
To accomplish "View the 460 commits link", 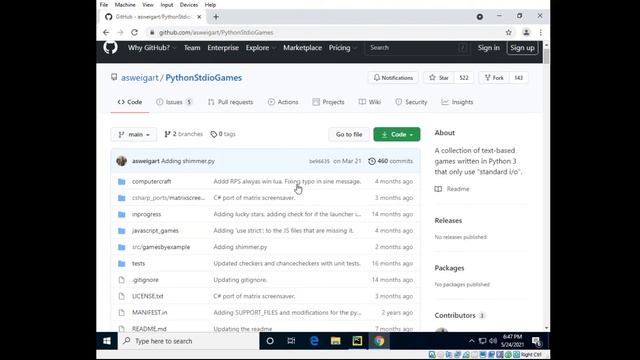I will pyautogui.click(x=391, y=161).
